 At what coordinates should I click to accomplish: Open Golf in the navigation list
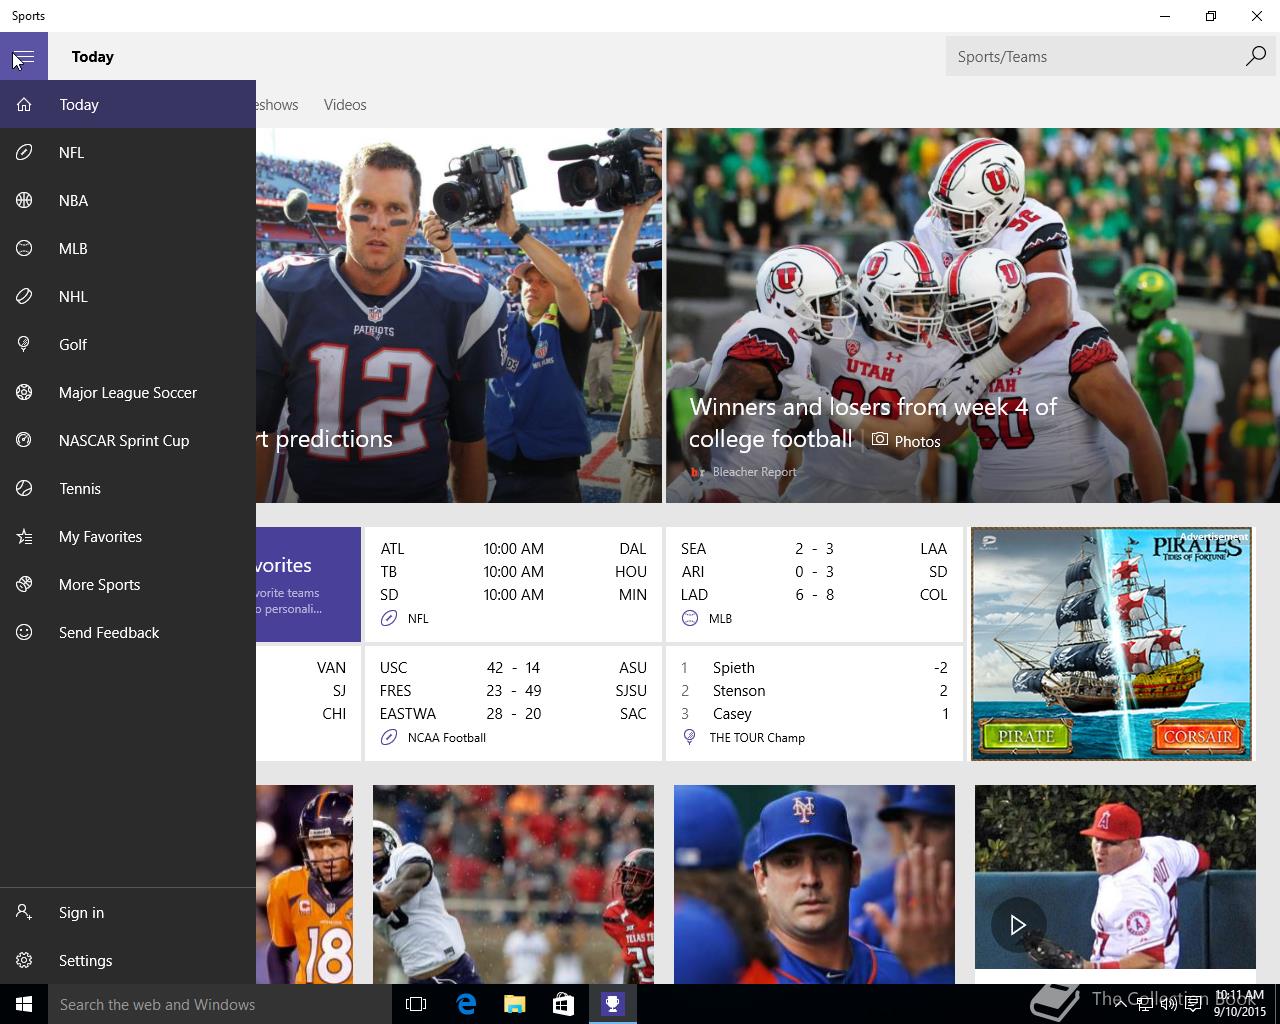point(128,344)
